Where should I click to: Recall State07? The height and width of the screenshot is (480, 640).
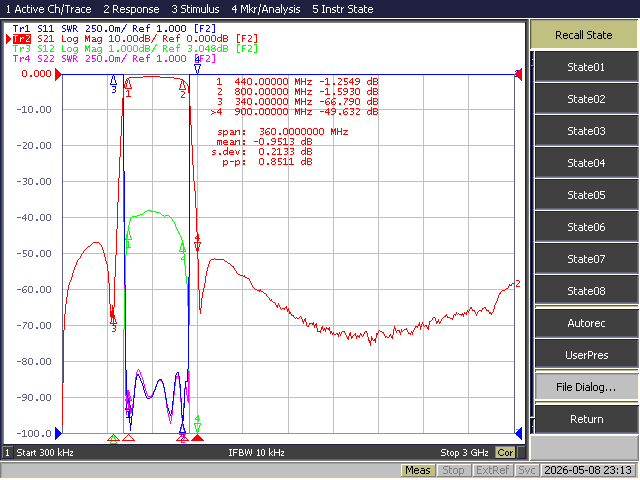click(x=586, y=259)
